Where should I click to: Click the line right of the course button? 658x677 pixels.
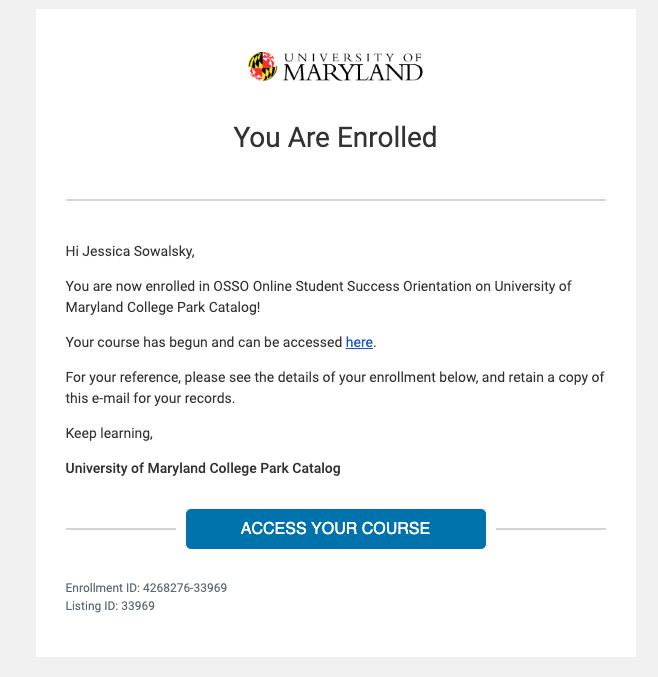[x=550, y=528]
